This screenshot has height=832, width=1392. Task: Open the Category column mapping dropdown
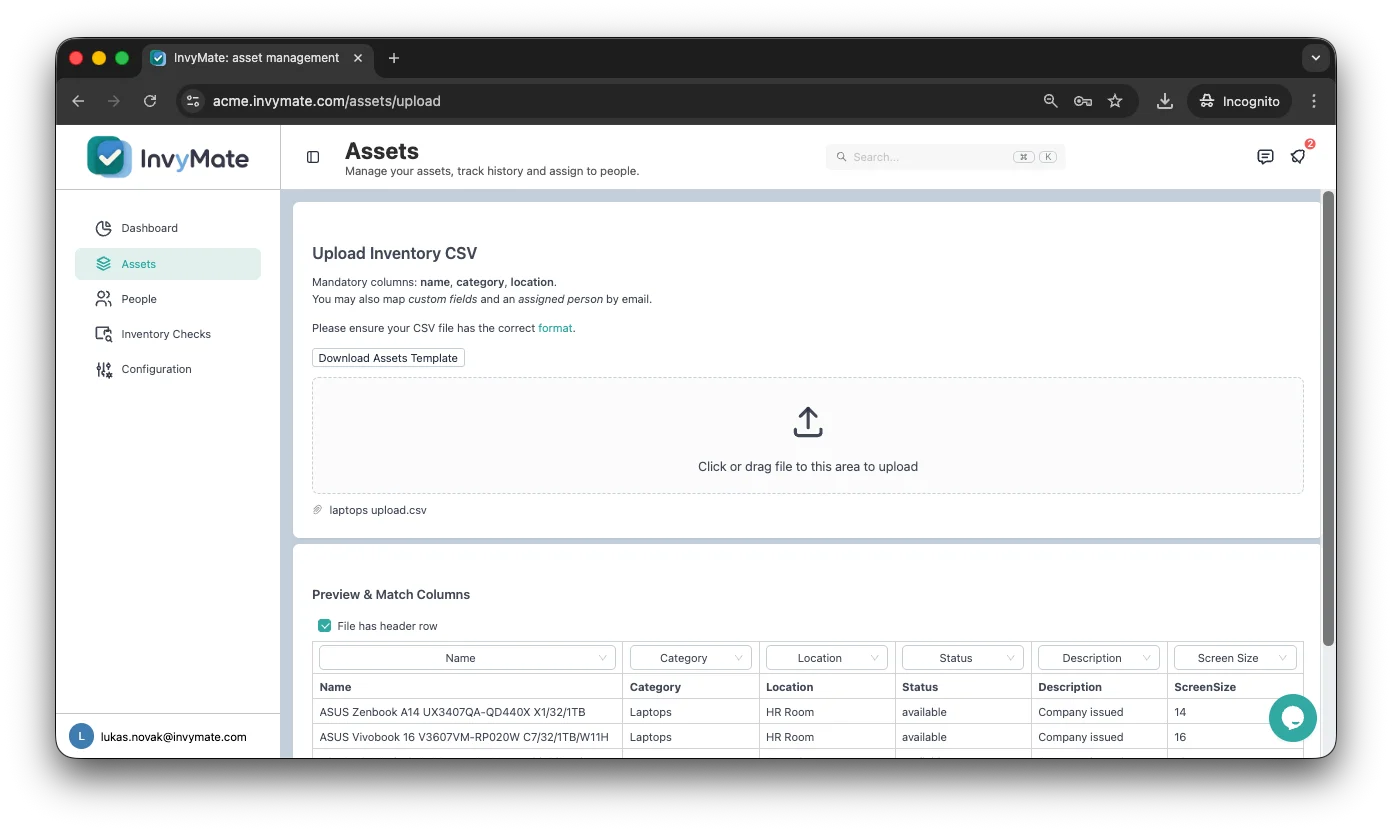pos(691,658)
